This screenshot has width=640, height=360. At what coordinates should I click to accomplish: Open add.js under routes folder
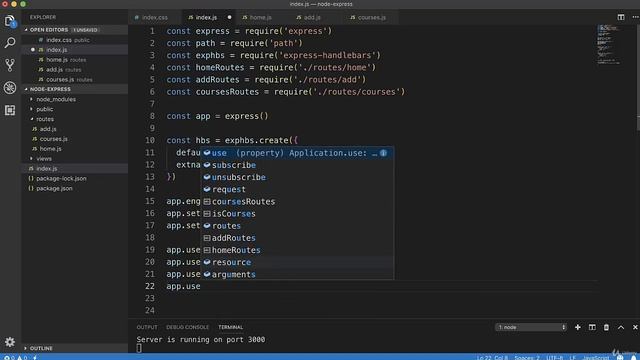click(75, 129)
